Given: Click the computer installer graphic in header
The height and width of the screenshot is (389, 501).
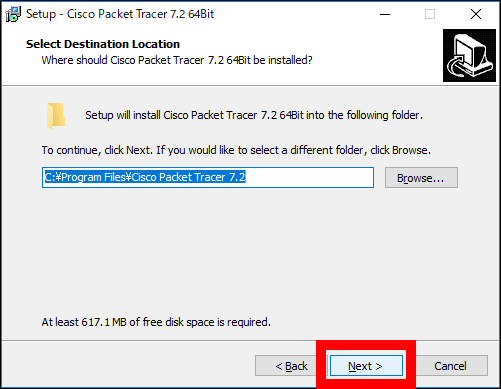Looking at the screenshot, I should [x=469, y=55].
